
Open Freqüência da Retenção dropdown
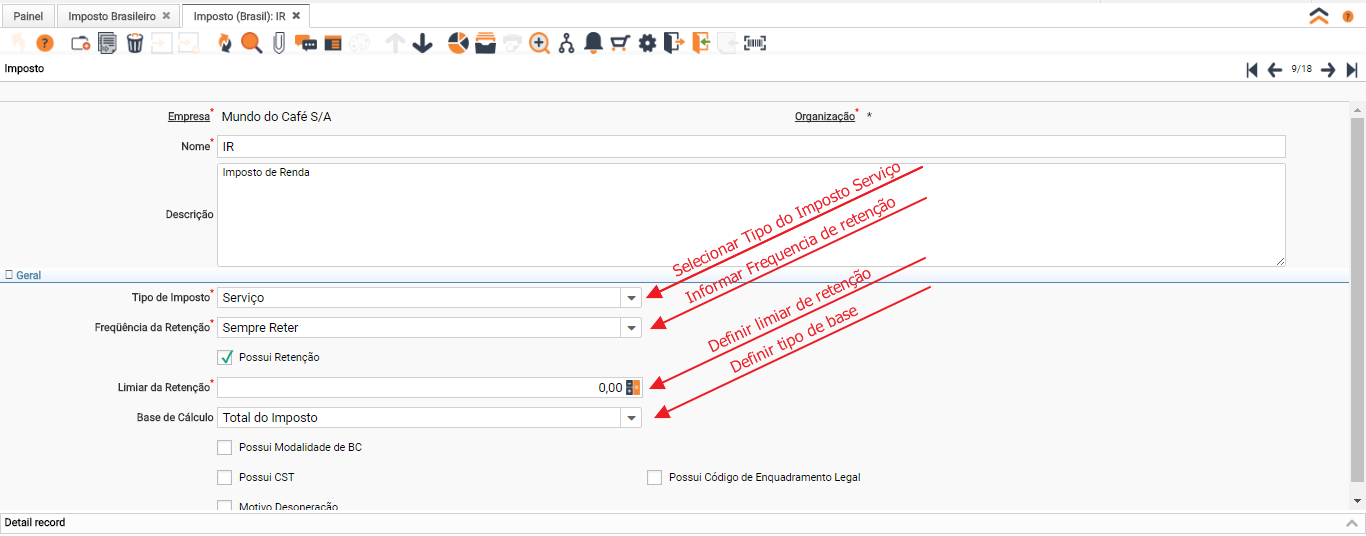point(631,328)
